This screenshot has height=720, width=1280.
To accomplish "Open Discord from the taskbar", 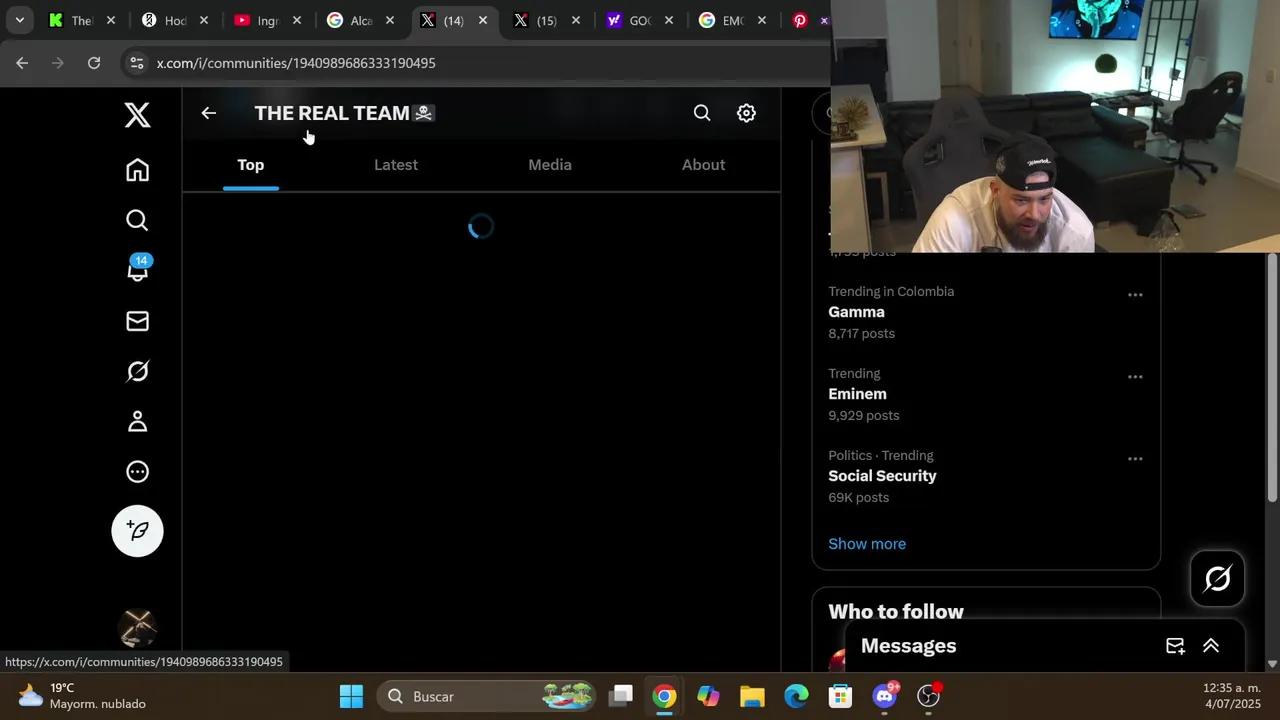I will click(x=885, y=696).
